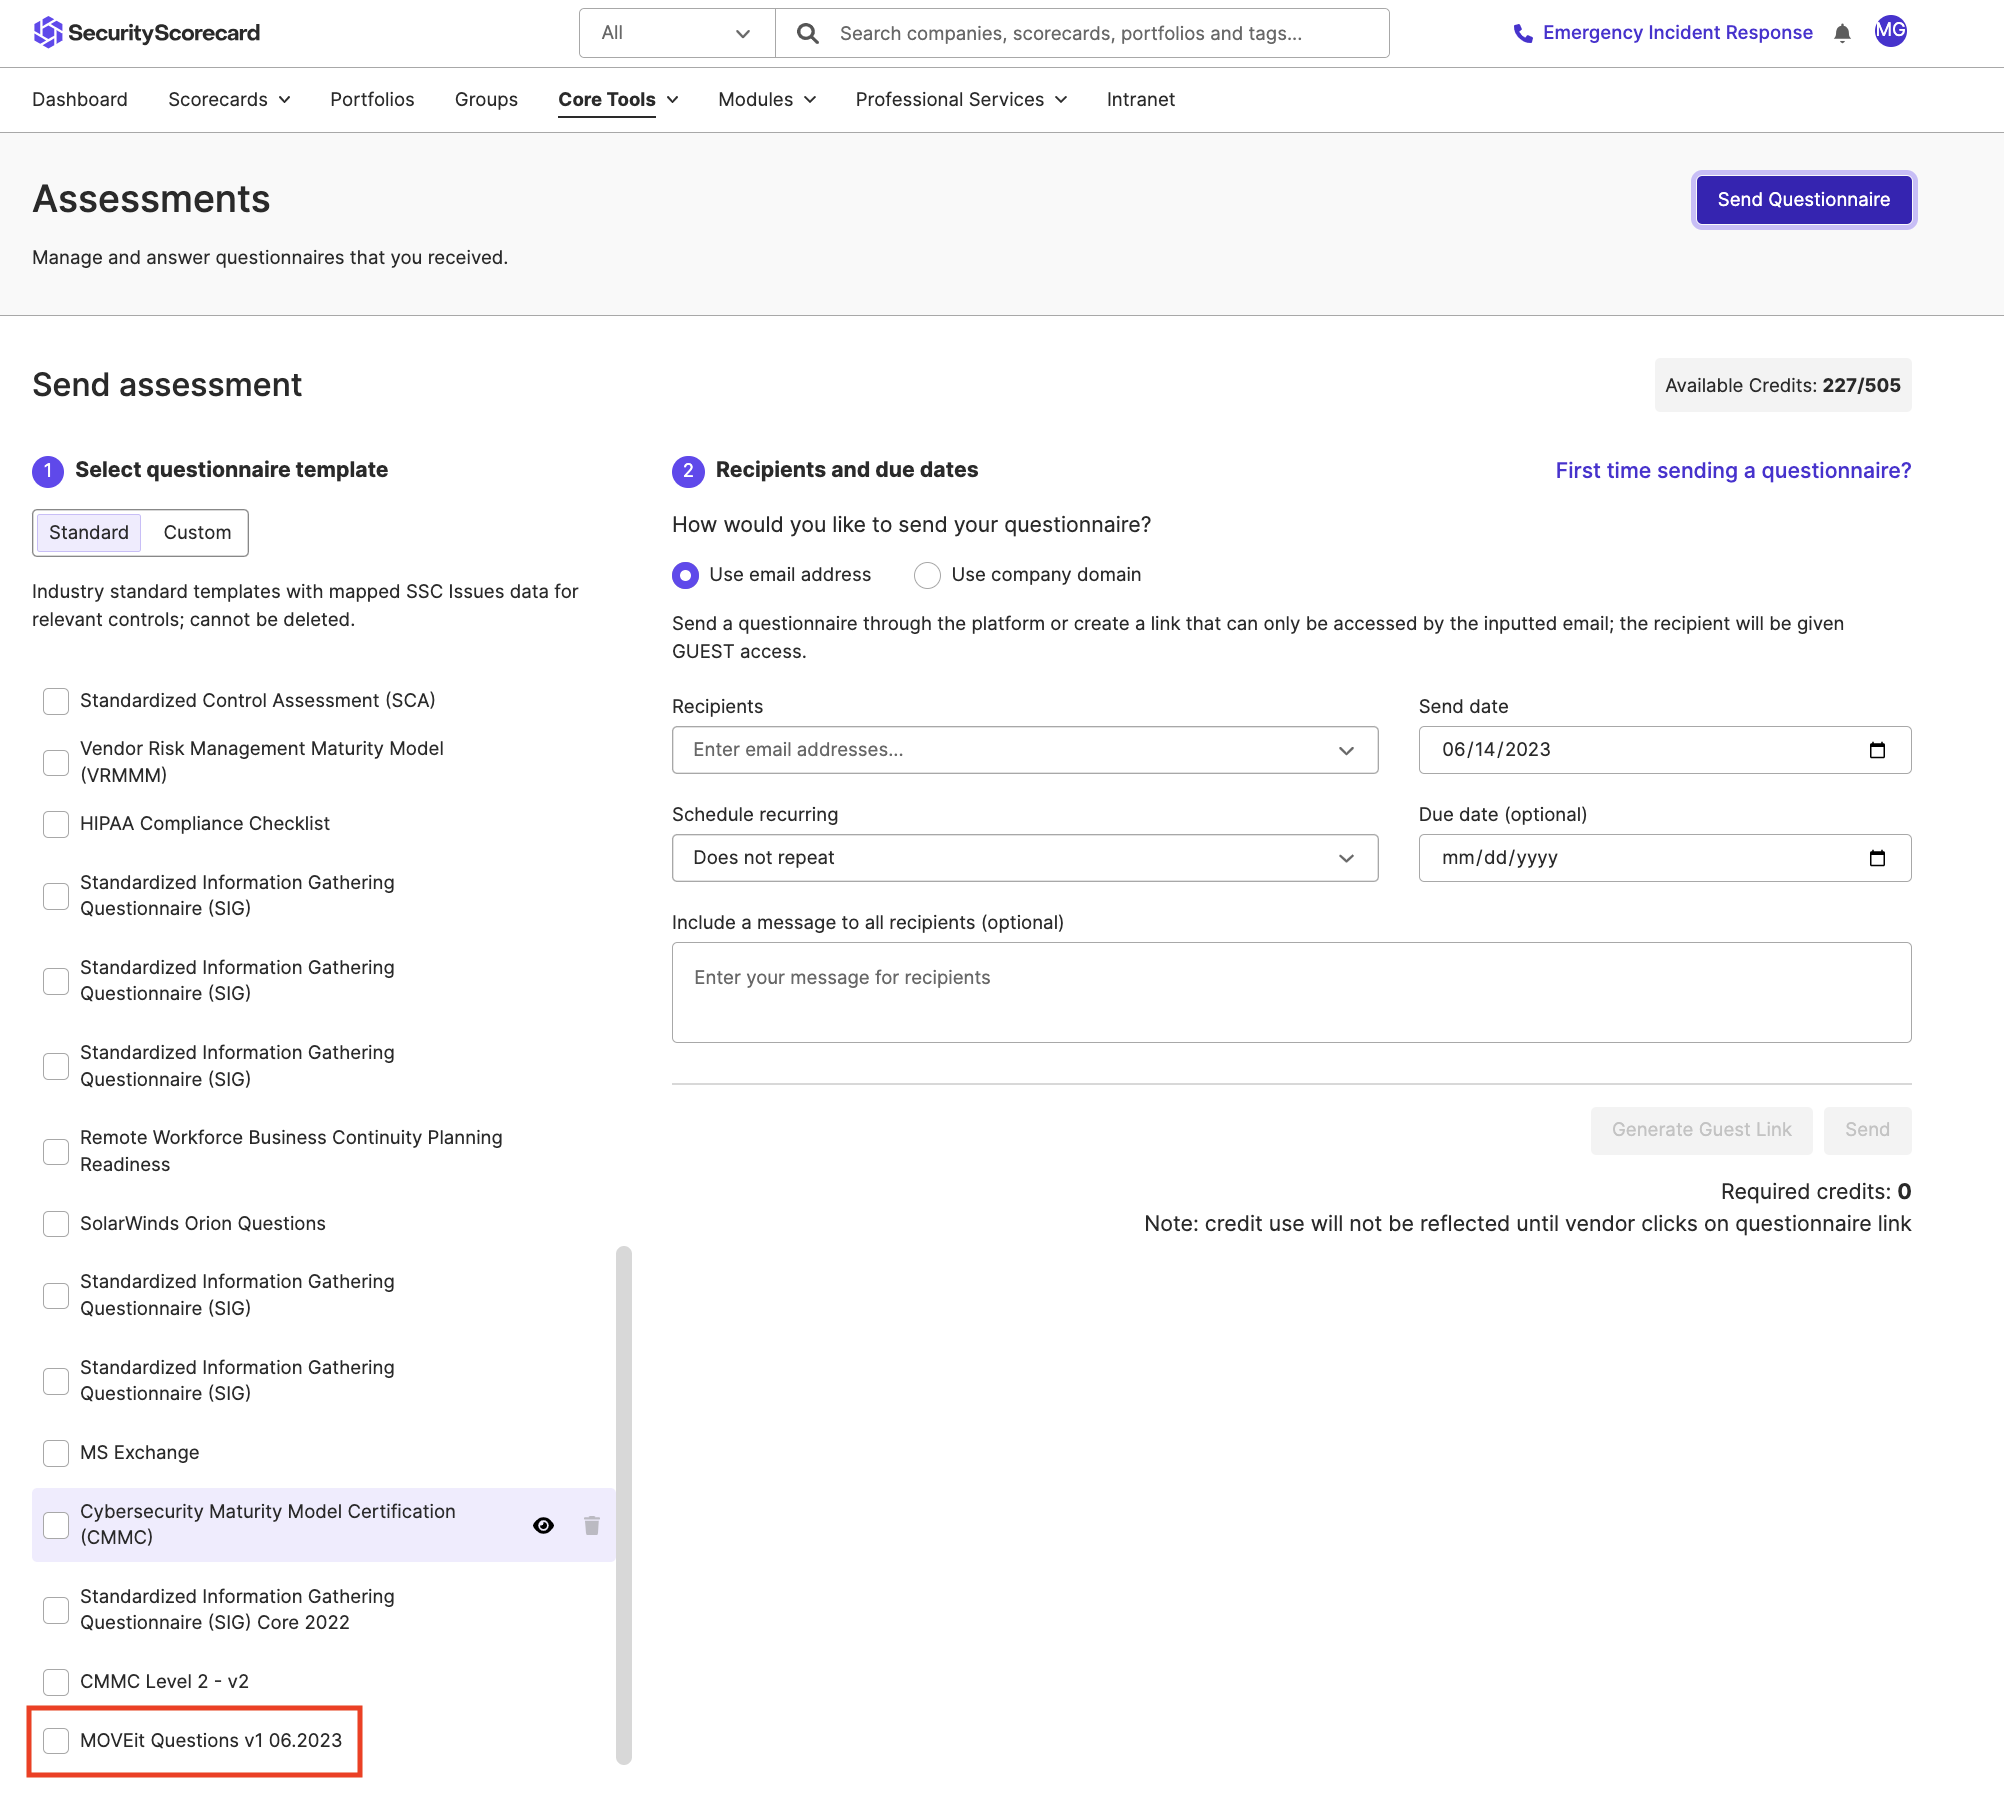
Task: Click Emergency Incident Response link
Action: (x=1677, y=33)
